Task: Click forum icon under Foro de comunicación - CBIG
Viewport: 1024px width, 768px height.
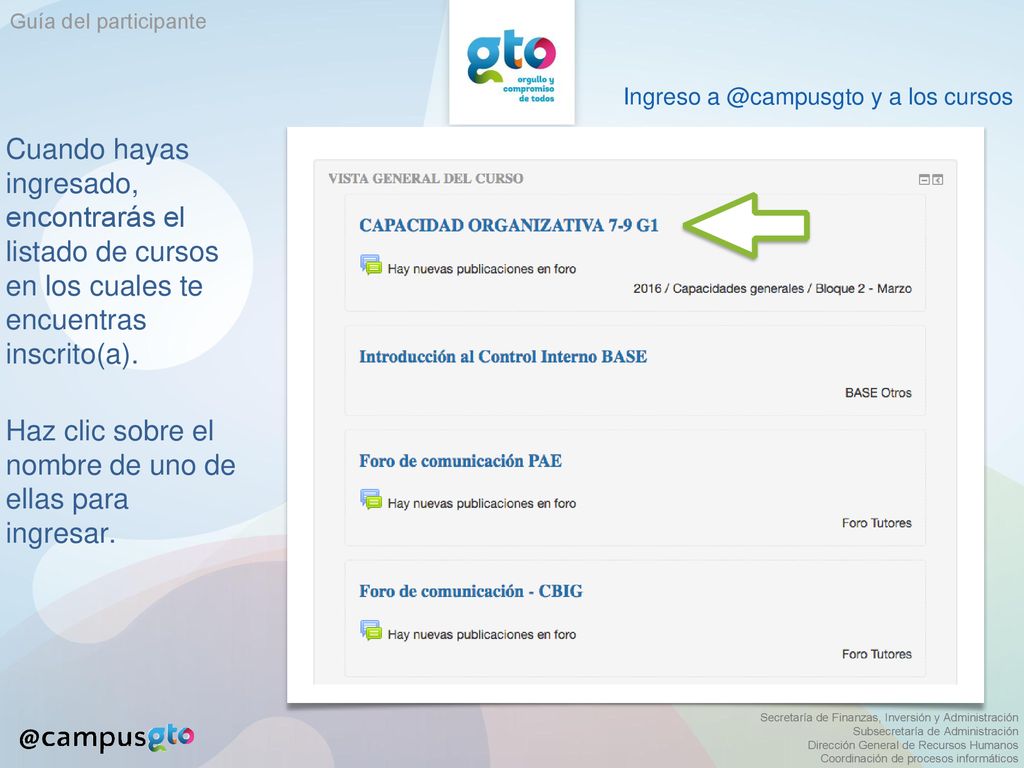Action: 371,630
